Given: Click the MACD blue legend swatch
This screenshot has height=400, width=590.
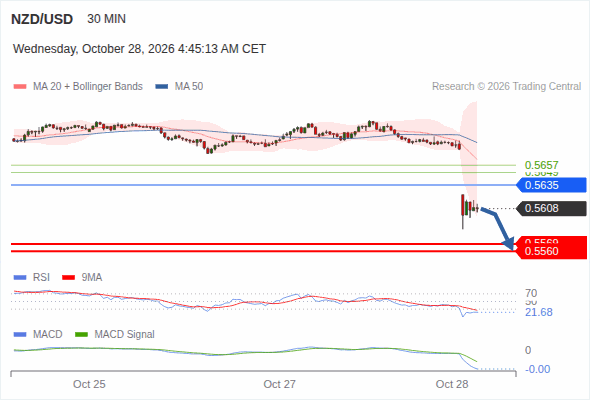Looking at the screenshot, I should pyautogui.click(x=20, y=335).
